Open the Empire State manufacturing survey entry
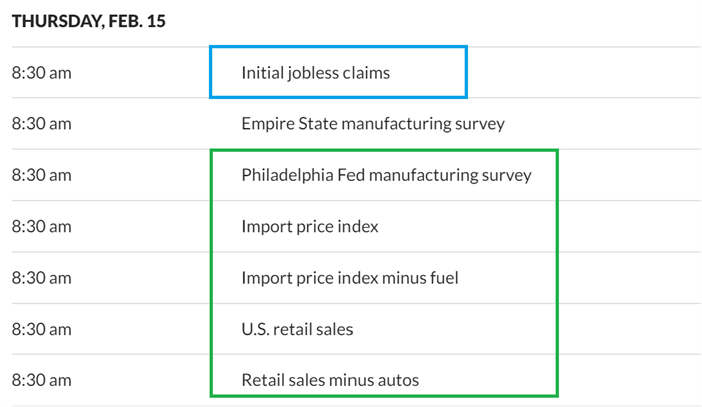The width and height of the screenshot is (702, 407). pyautogui.click(x=372, y=124)
